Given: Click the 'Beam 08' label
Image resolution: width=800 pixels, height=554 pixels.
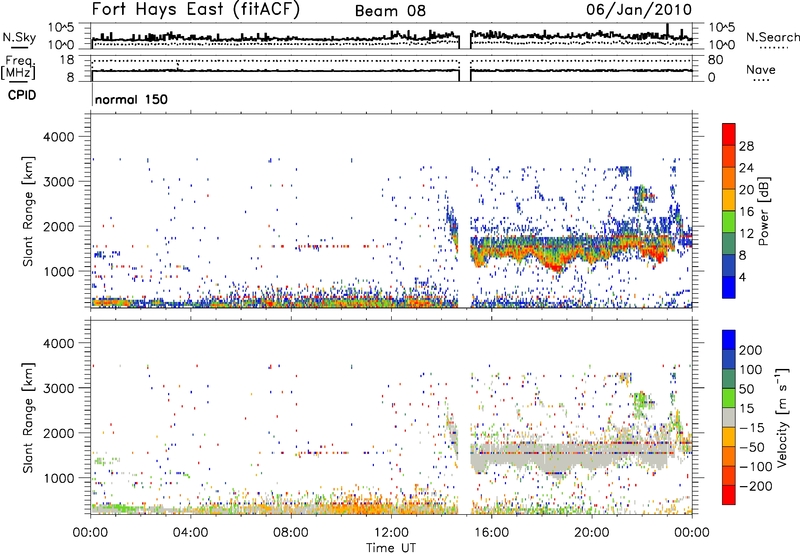Looking at the screenshot, I should (x=390, y=11).
